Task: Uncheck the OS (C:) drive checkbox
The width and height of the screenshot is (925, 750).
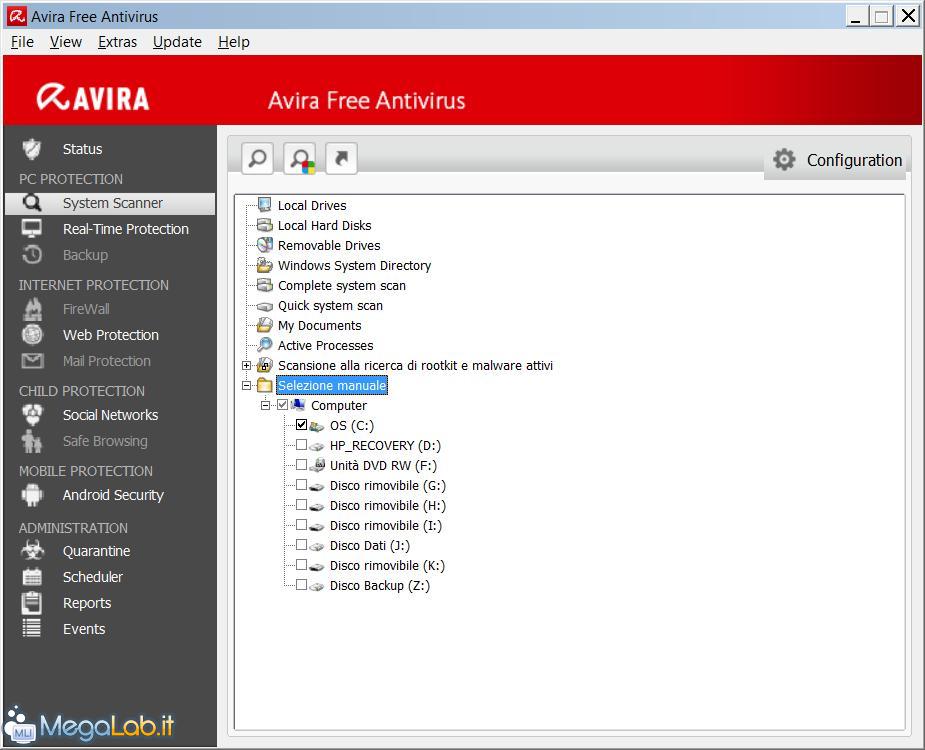Action: point(301,425)
